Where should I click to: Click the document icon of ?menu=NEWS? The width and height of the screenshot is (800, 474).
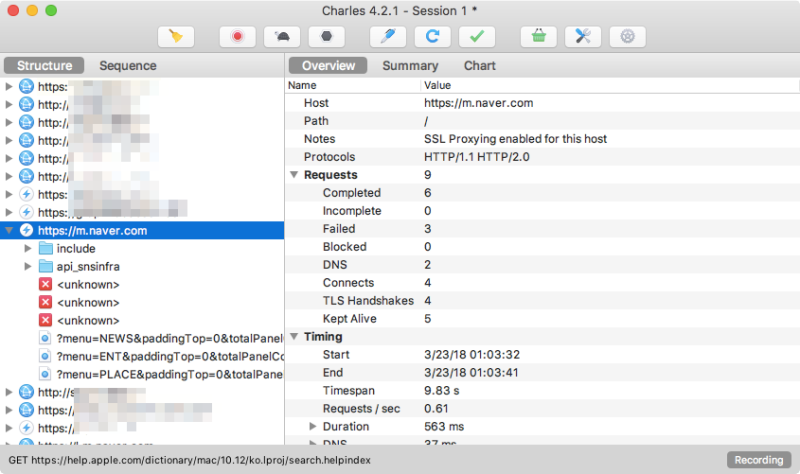coord(45,339)
